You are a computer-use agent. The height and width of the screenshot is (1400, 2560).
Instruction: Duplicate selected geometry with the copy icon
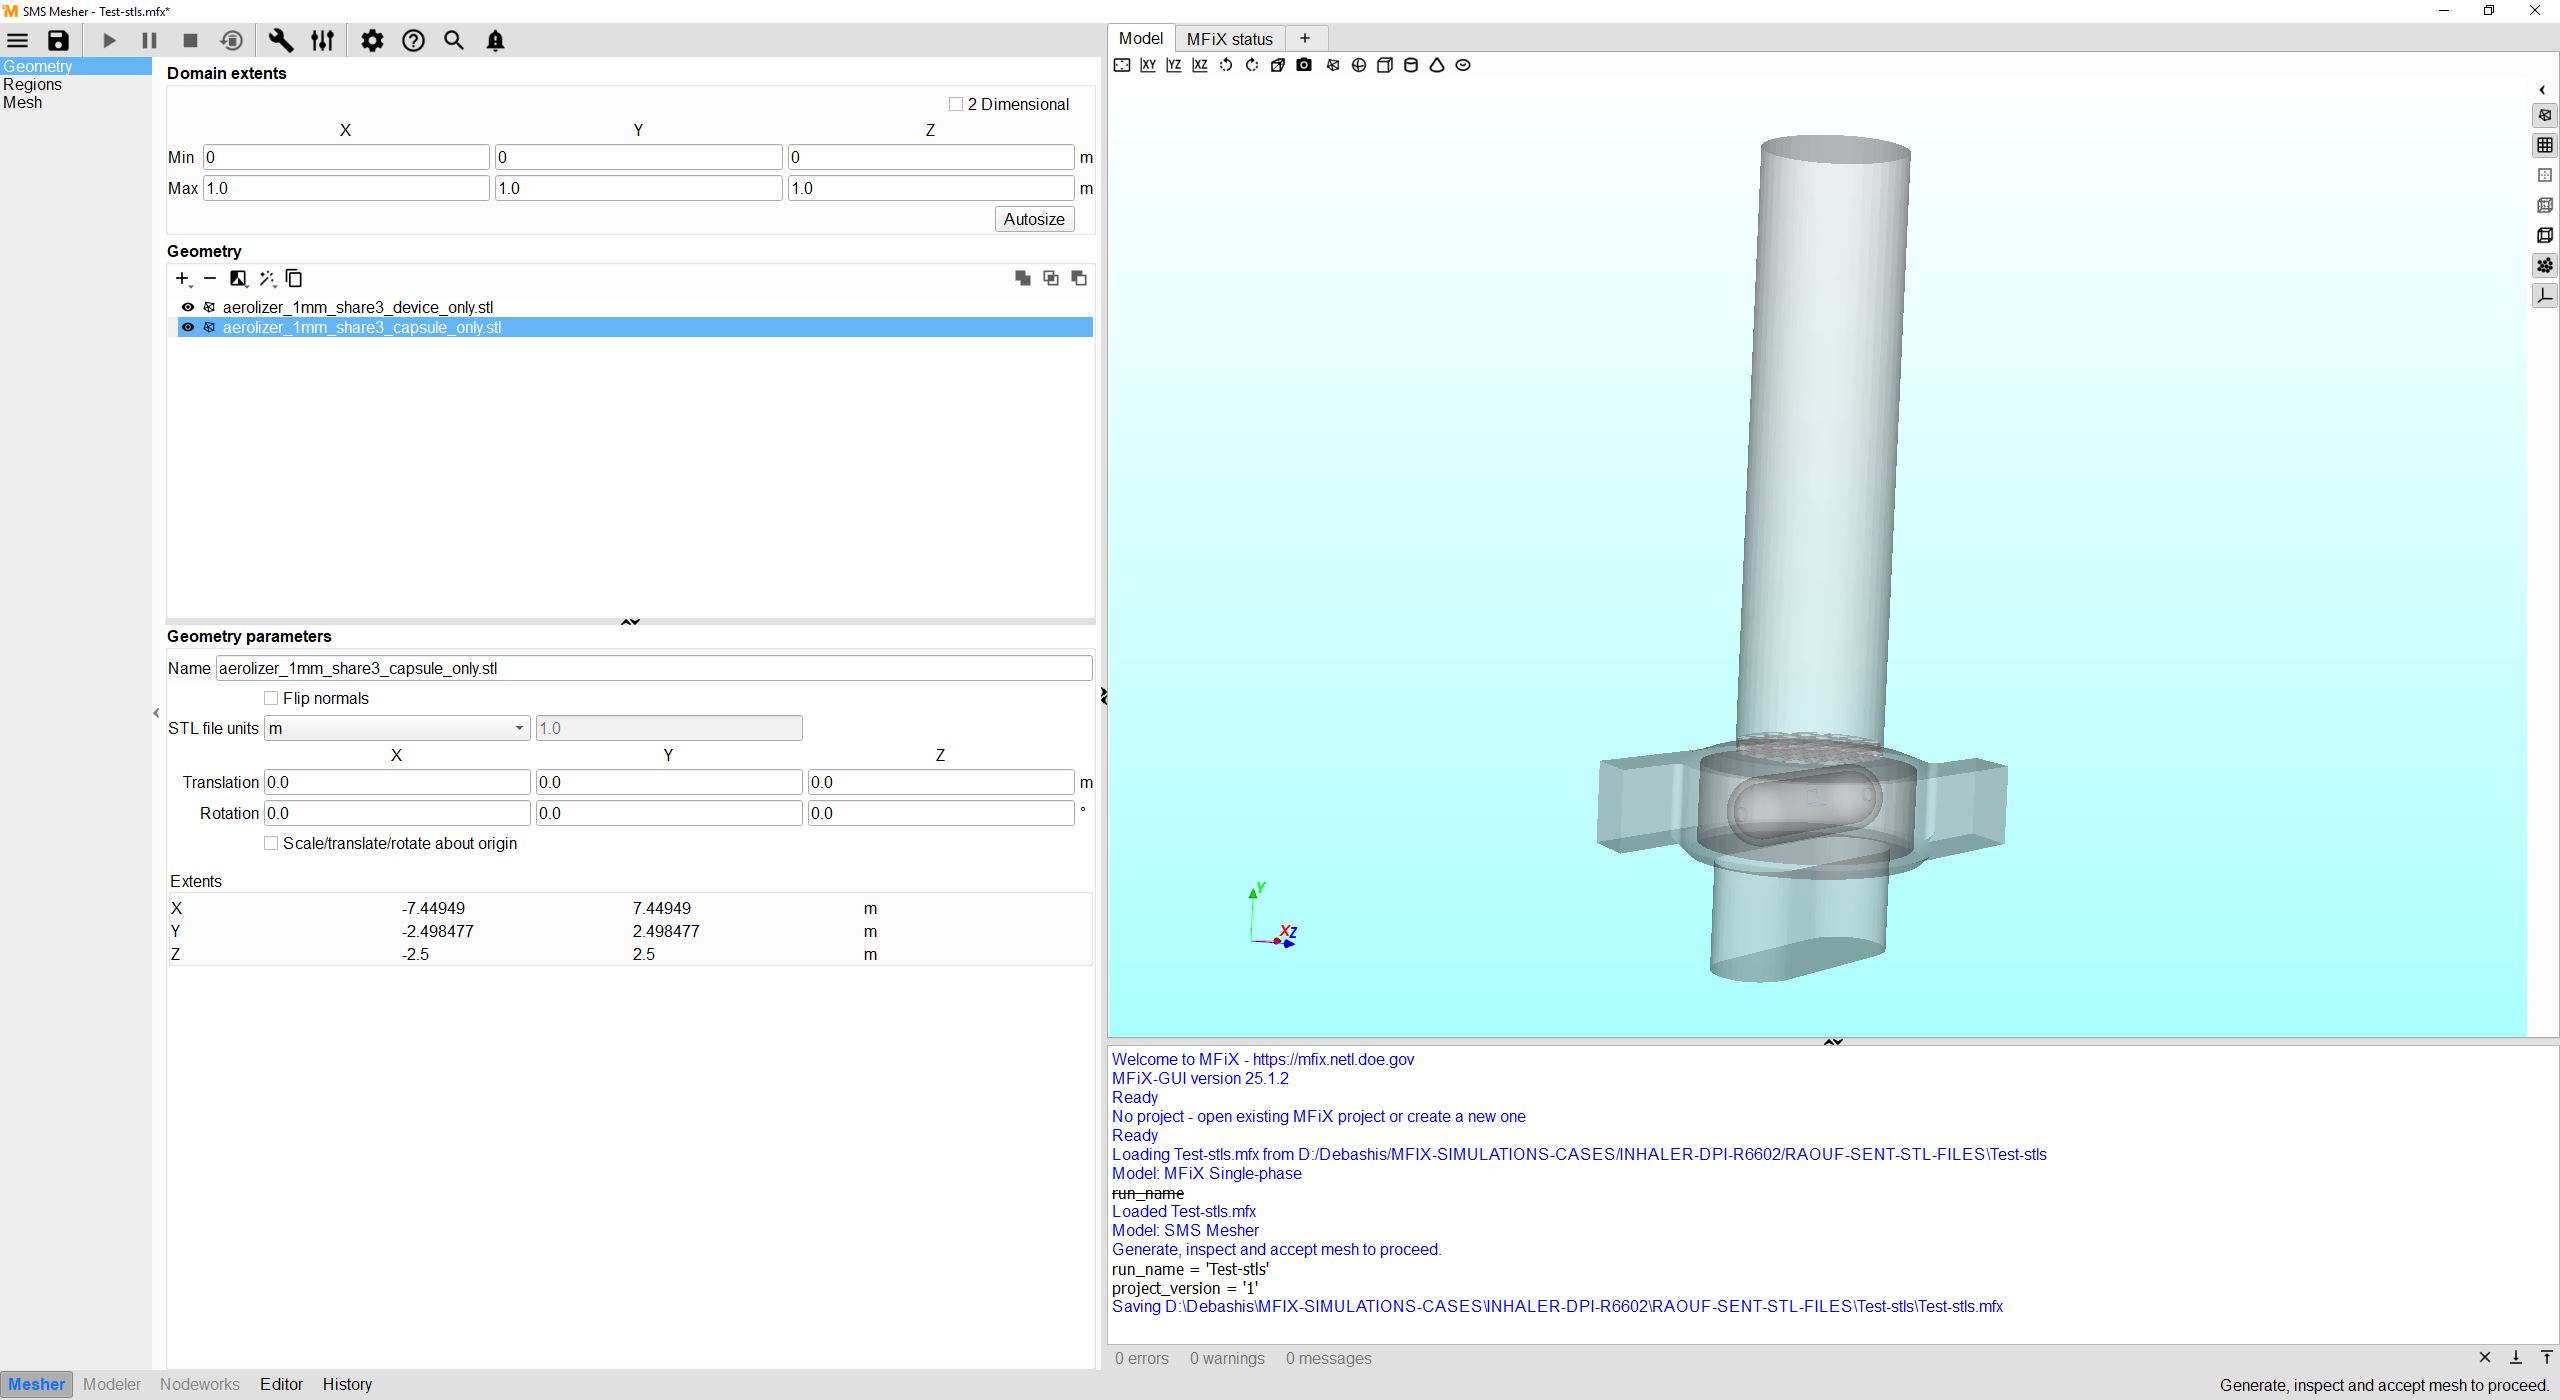[x=294, y=279]
